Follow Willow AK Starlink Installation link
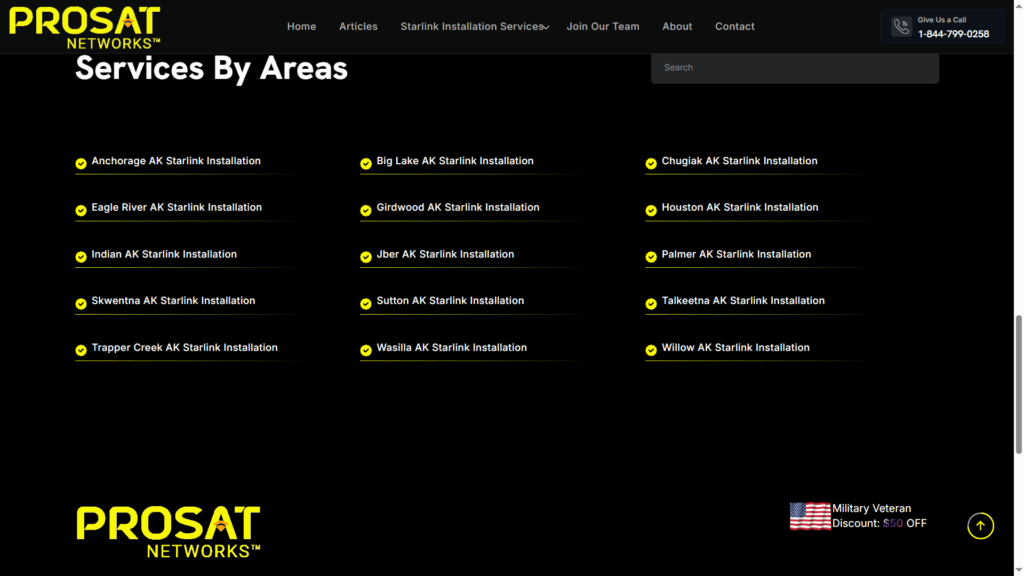1024x576 pixels. (x=735, y=347)
